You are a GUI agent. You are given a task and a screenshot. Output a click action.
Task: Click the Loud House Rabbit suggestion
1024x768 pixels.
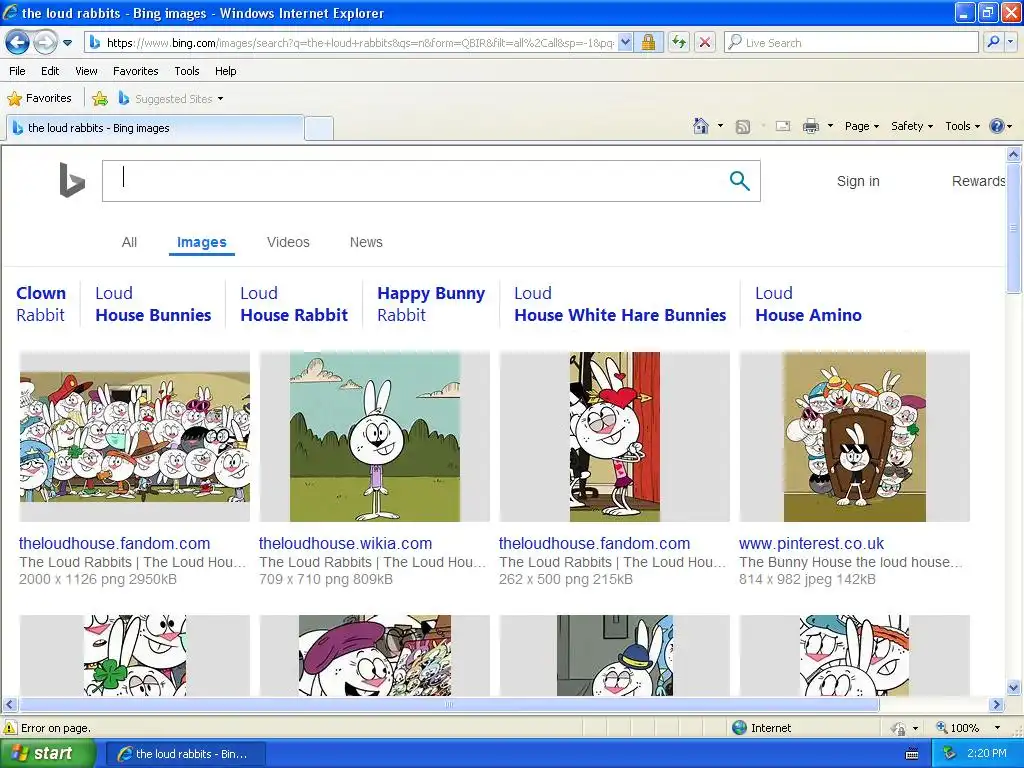pos(294,304)
